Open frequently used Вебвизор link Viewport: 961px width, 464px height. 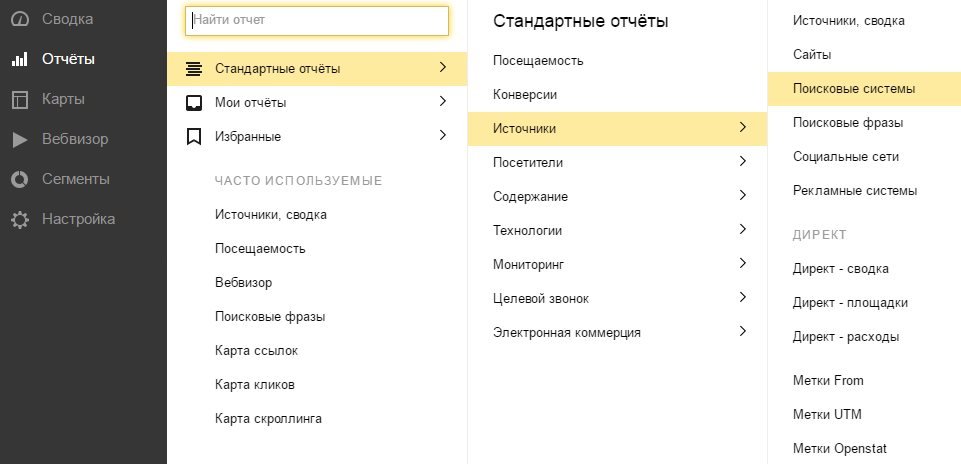pyautogui.click(x=243, y=283)
